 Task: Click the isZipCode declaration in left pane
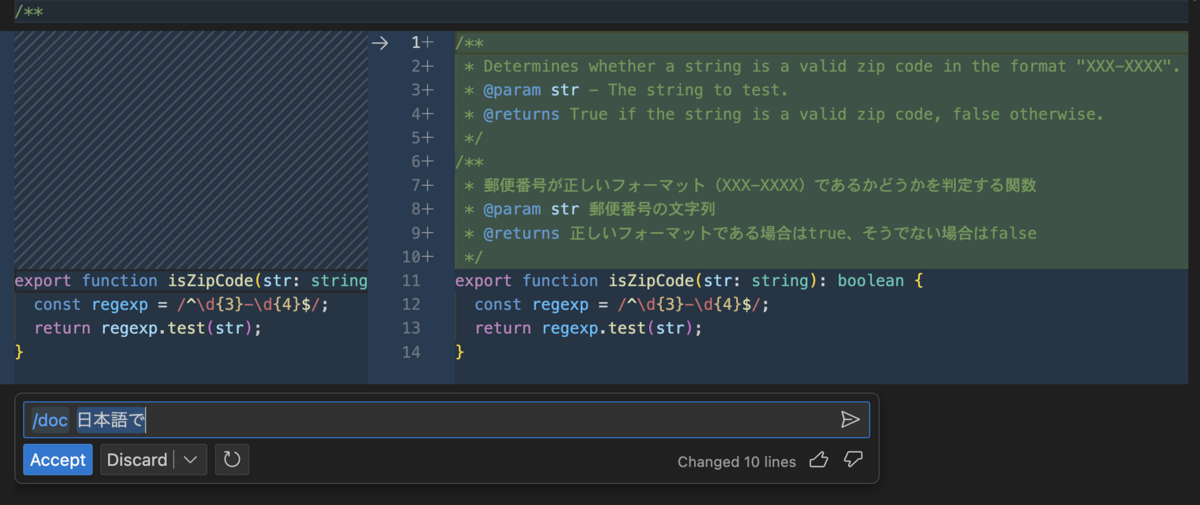click(191, 281)
